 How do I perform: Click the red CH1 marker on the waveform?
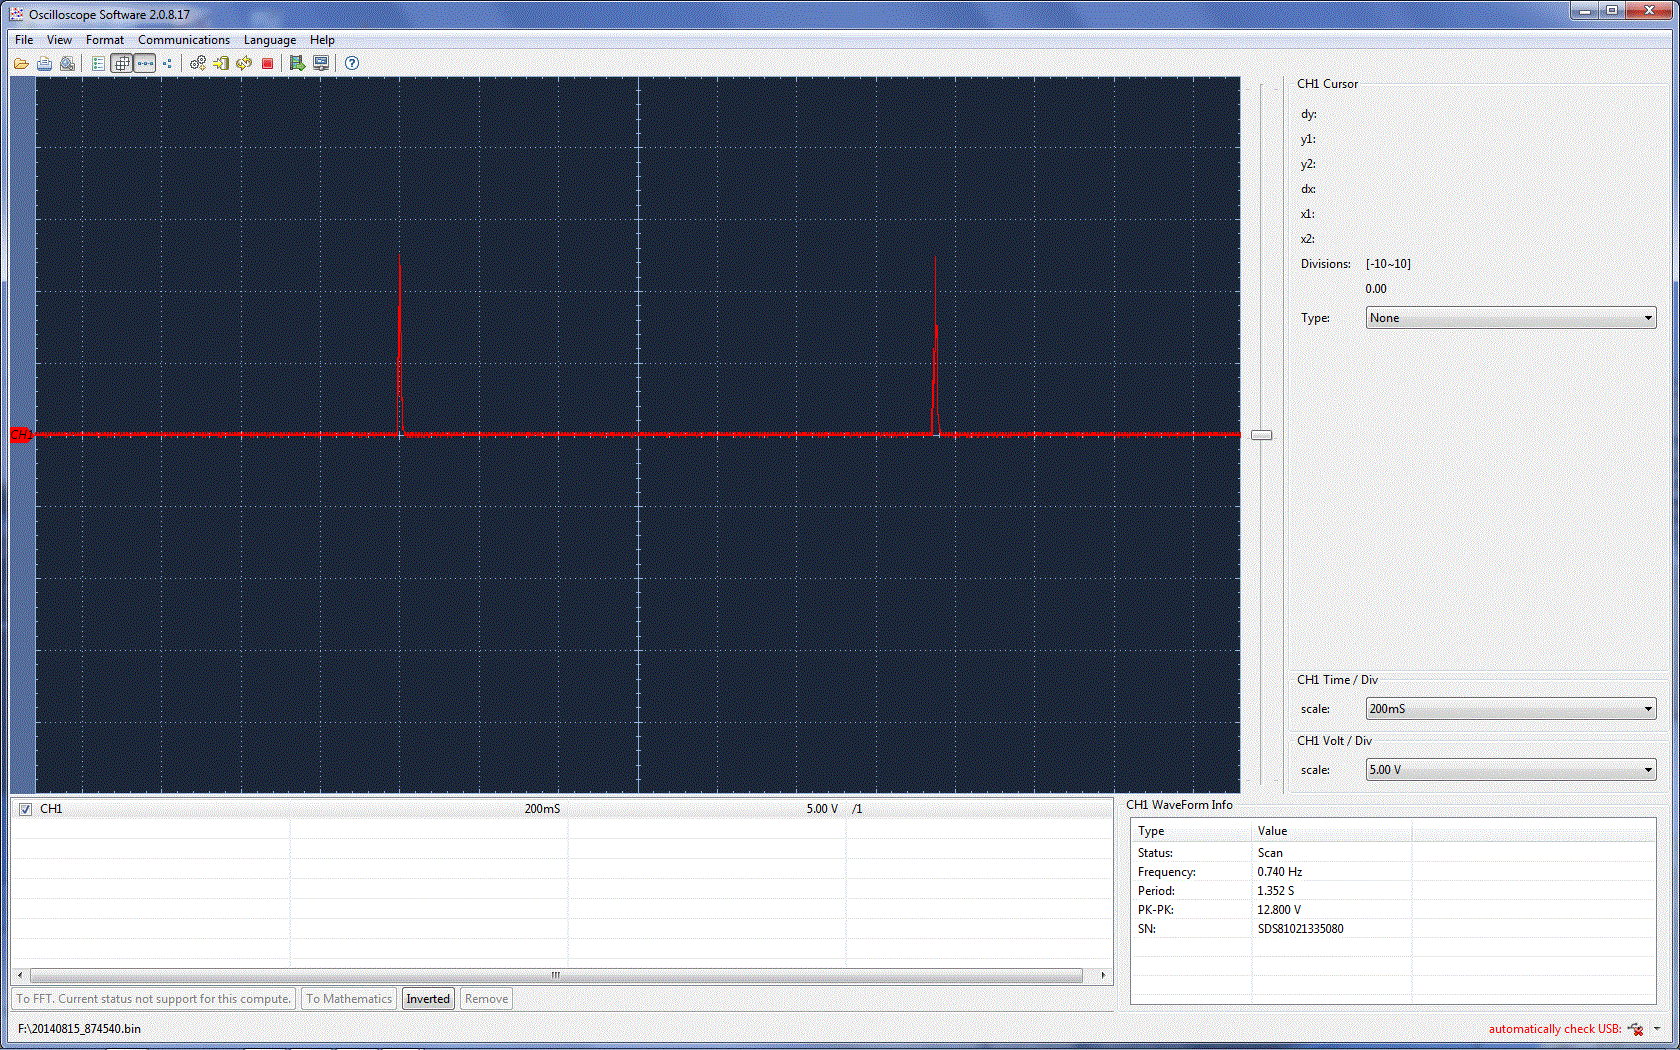20,434
